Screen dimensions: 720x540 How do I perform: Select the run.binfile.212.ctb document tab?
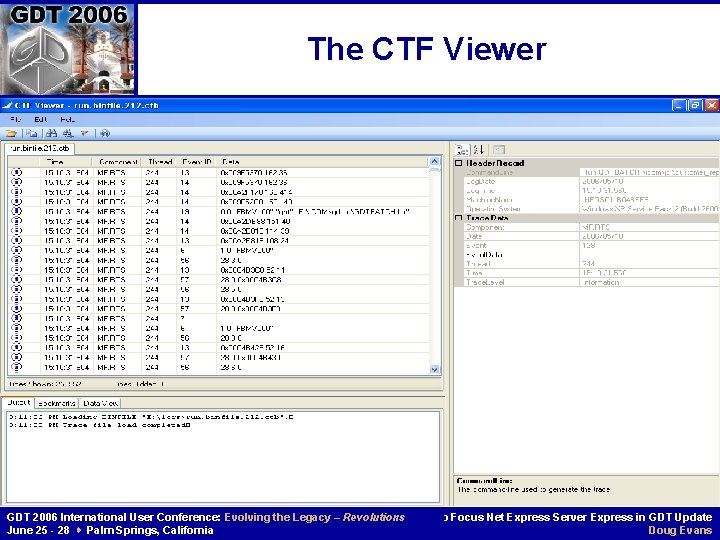pyautogui.click(x=40, y=148)
